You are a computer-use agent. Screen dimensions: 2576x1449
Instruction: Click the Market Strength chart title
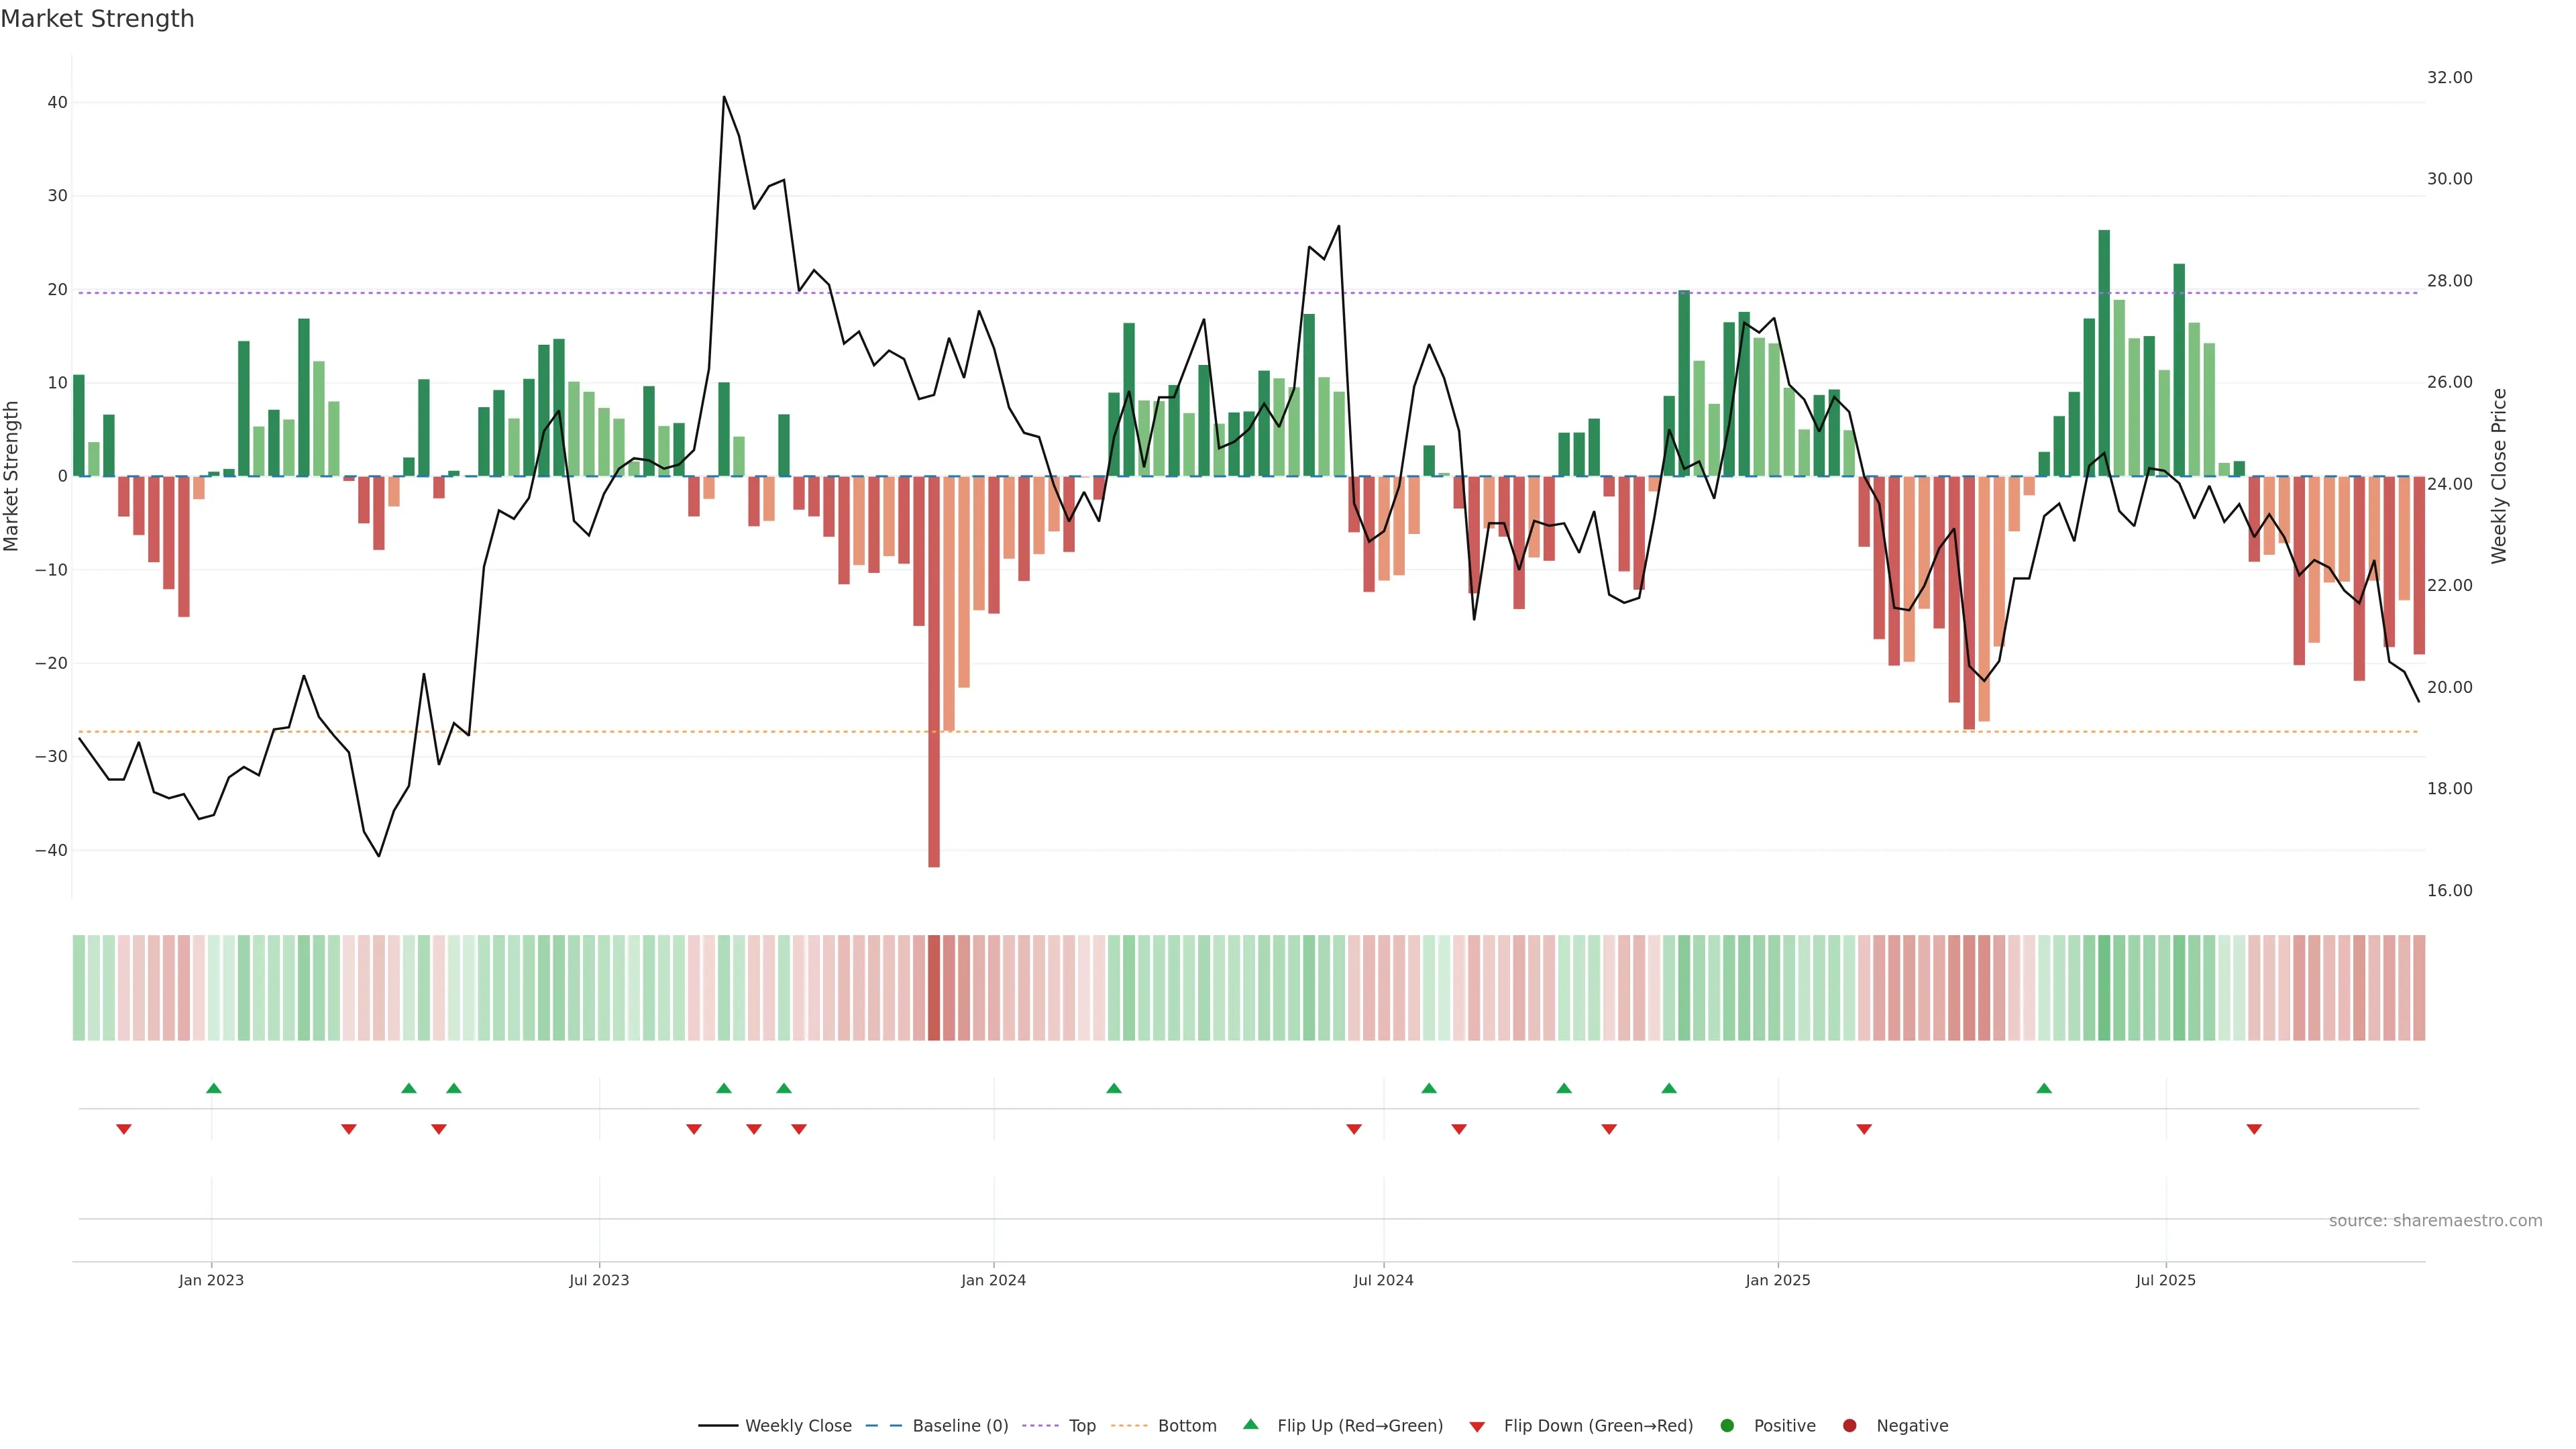pos(97,19)
